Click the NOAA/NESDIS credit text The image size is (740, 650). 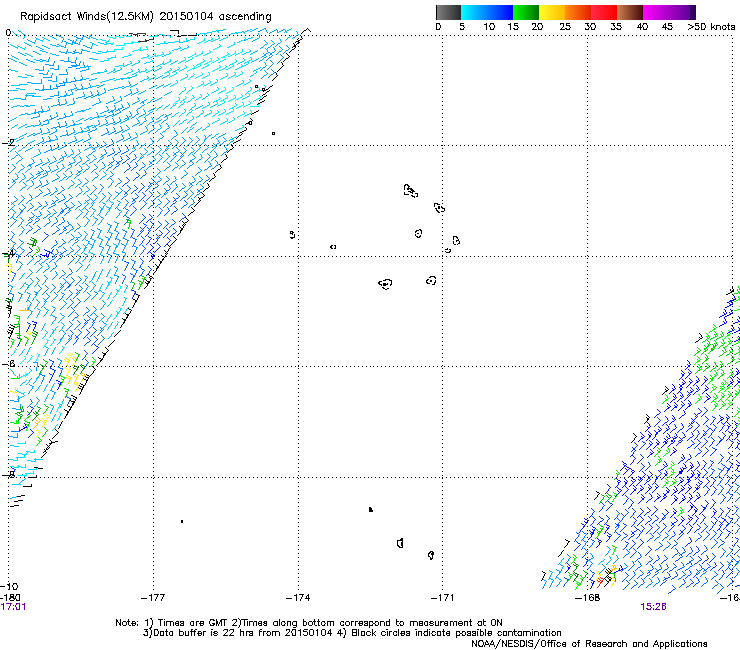click(x=589, y=644)
